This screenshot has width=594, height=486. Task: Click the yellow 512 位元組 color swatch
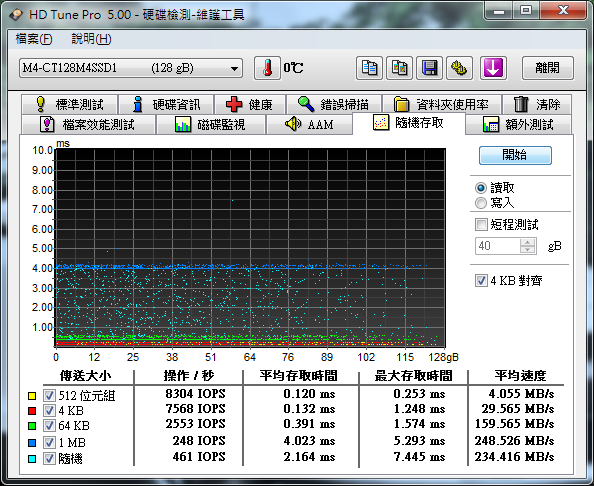[32, 396]
